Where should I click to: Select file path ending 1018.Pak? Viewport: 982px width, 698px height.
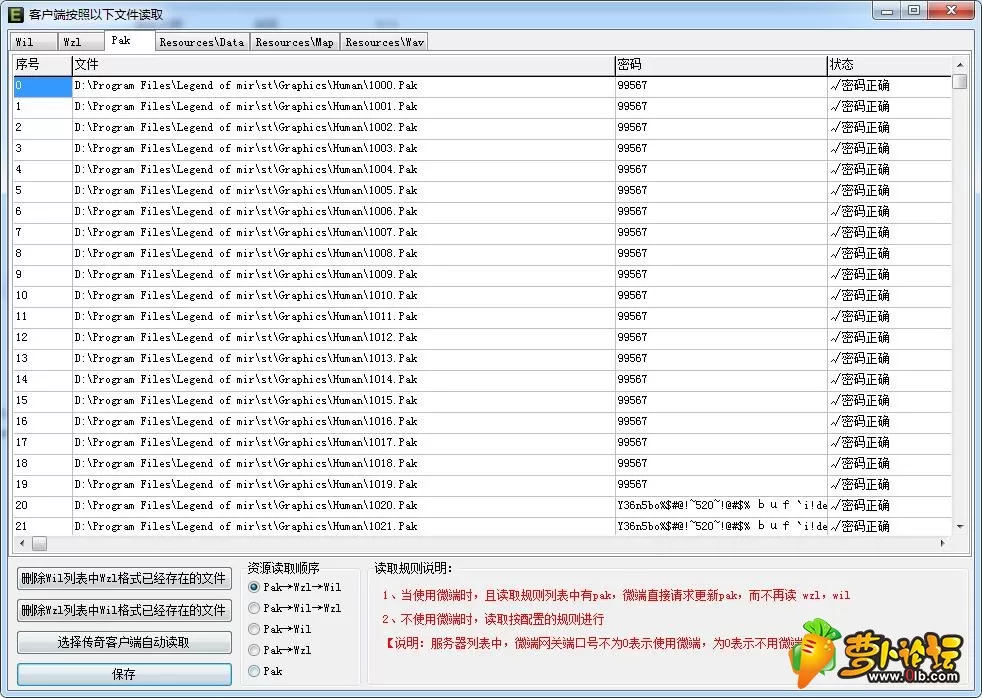coord(343,463)
